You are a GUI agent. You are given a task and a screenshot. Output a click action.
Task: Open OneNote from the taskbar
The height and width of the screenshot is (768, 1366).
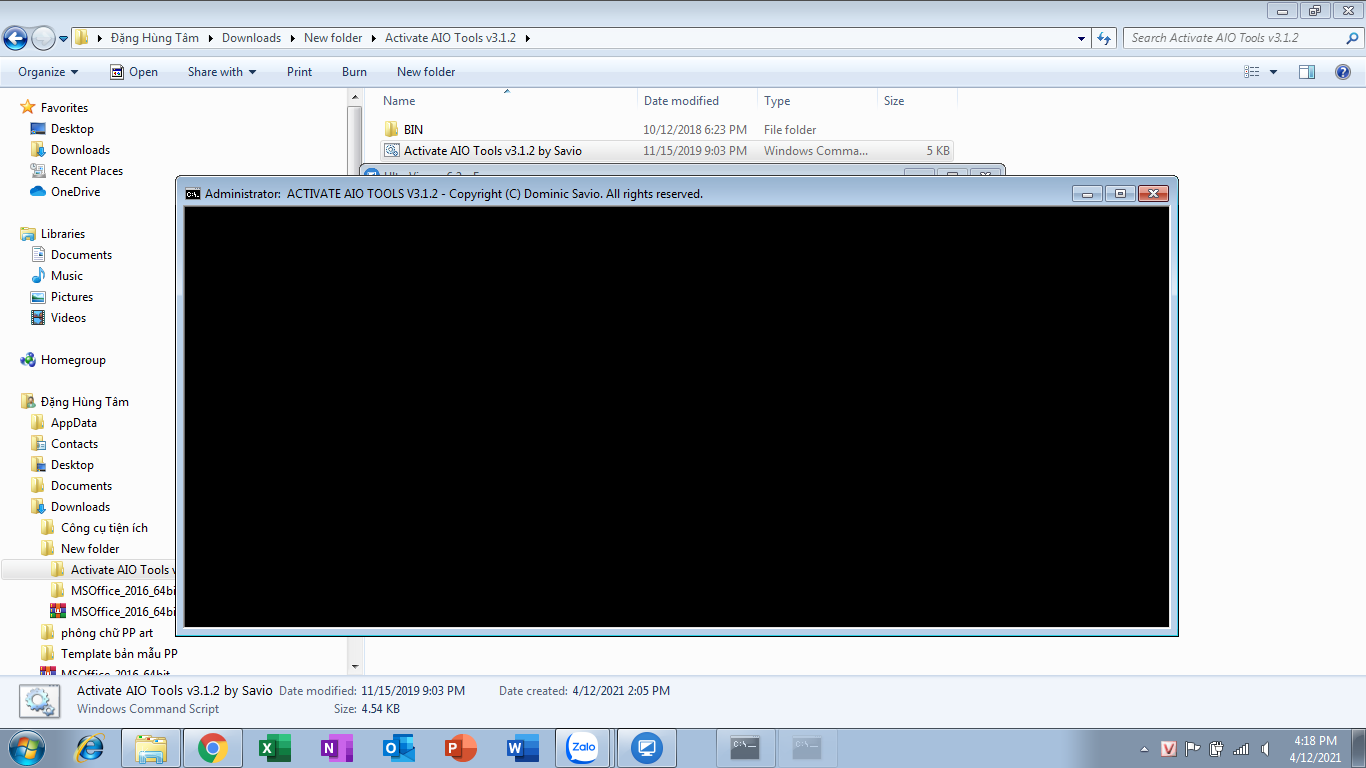pos(336,748)
